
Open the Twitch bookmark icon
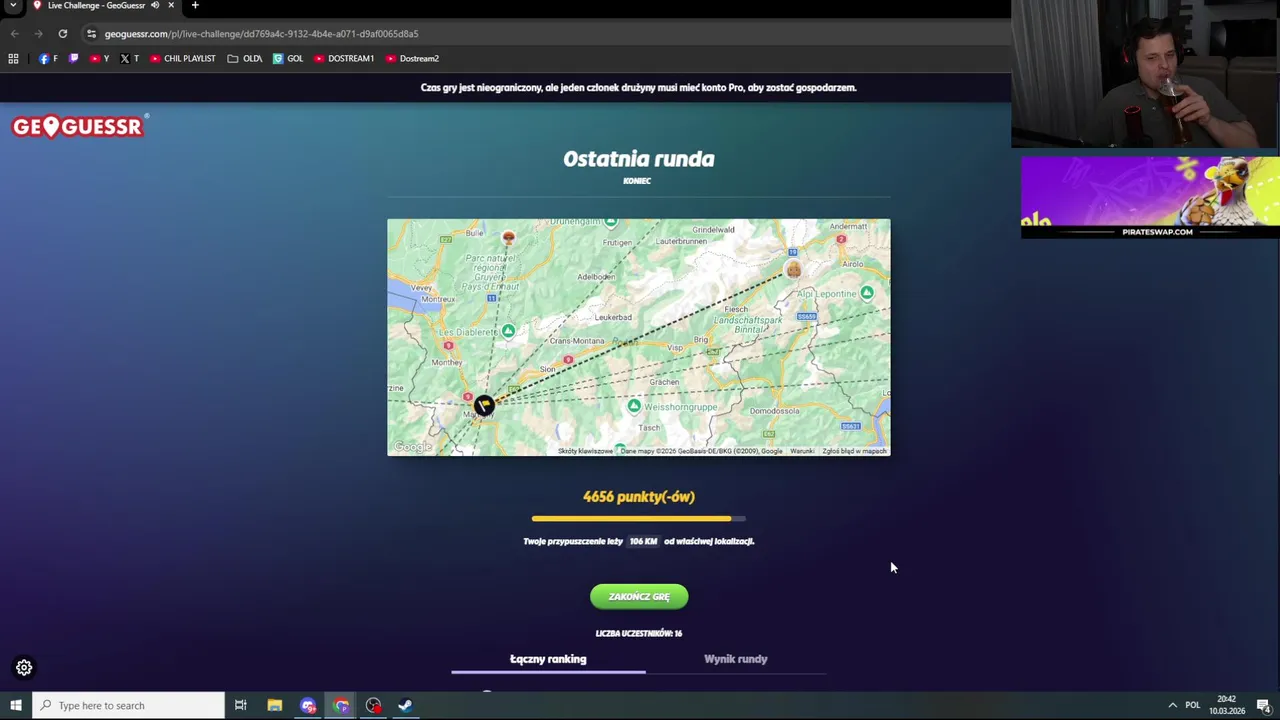73,59
